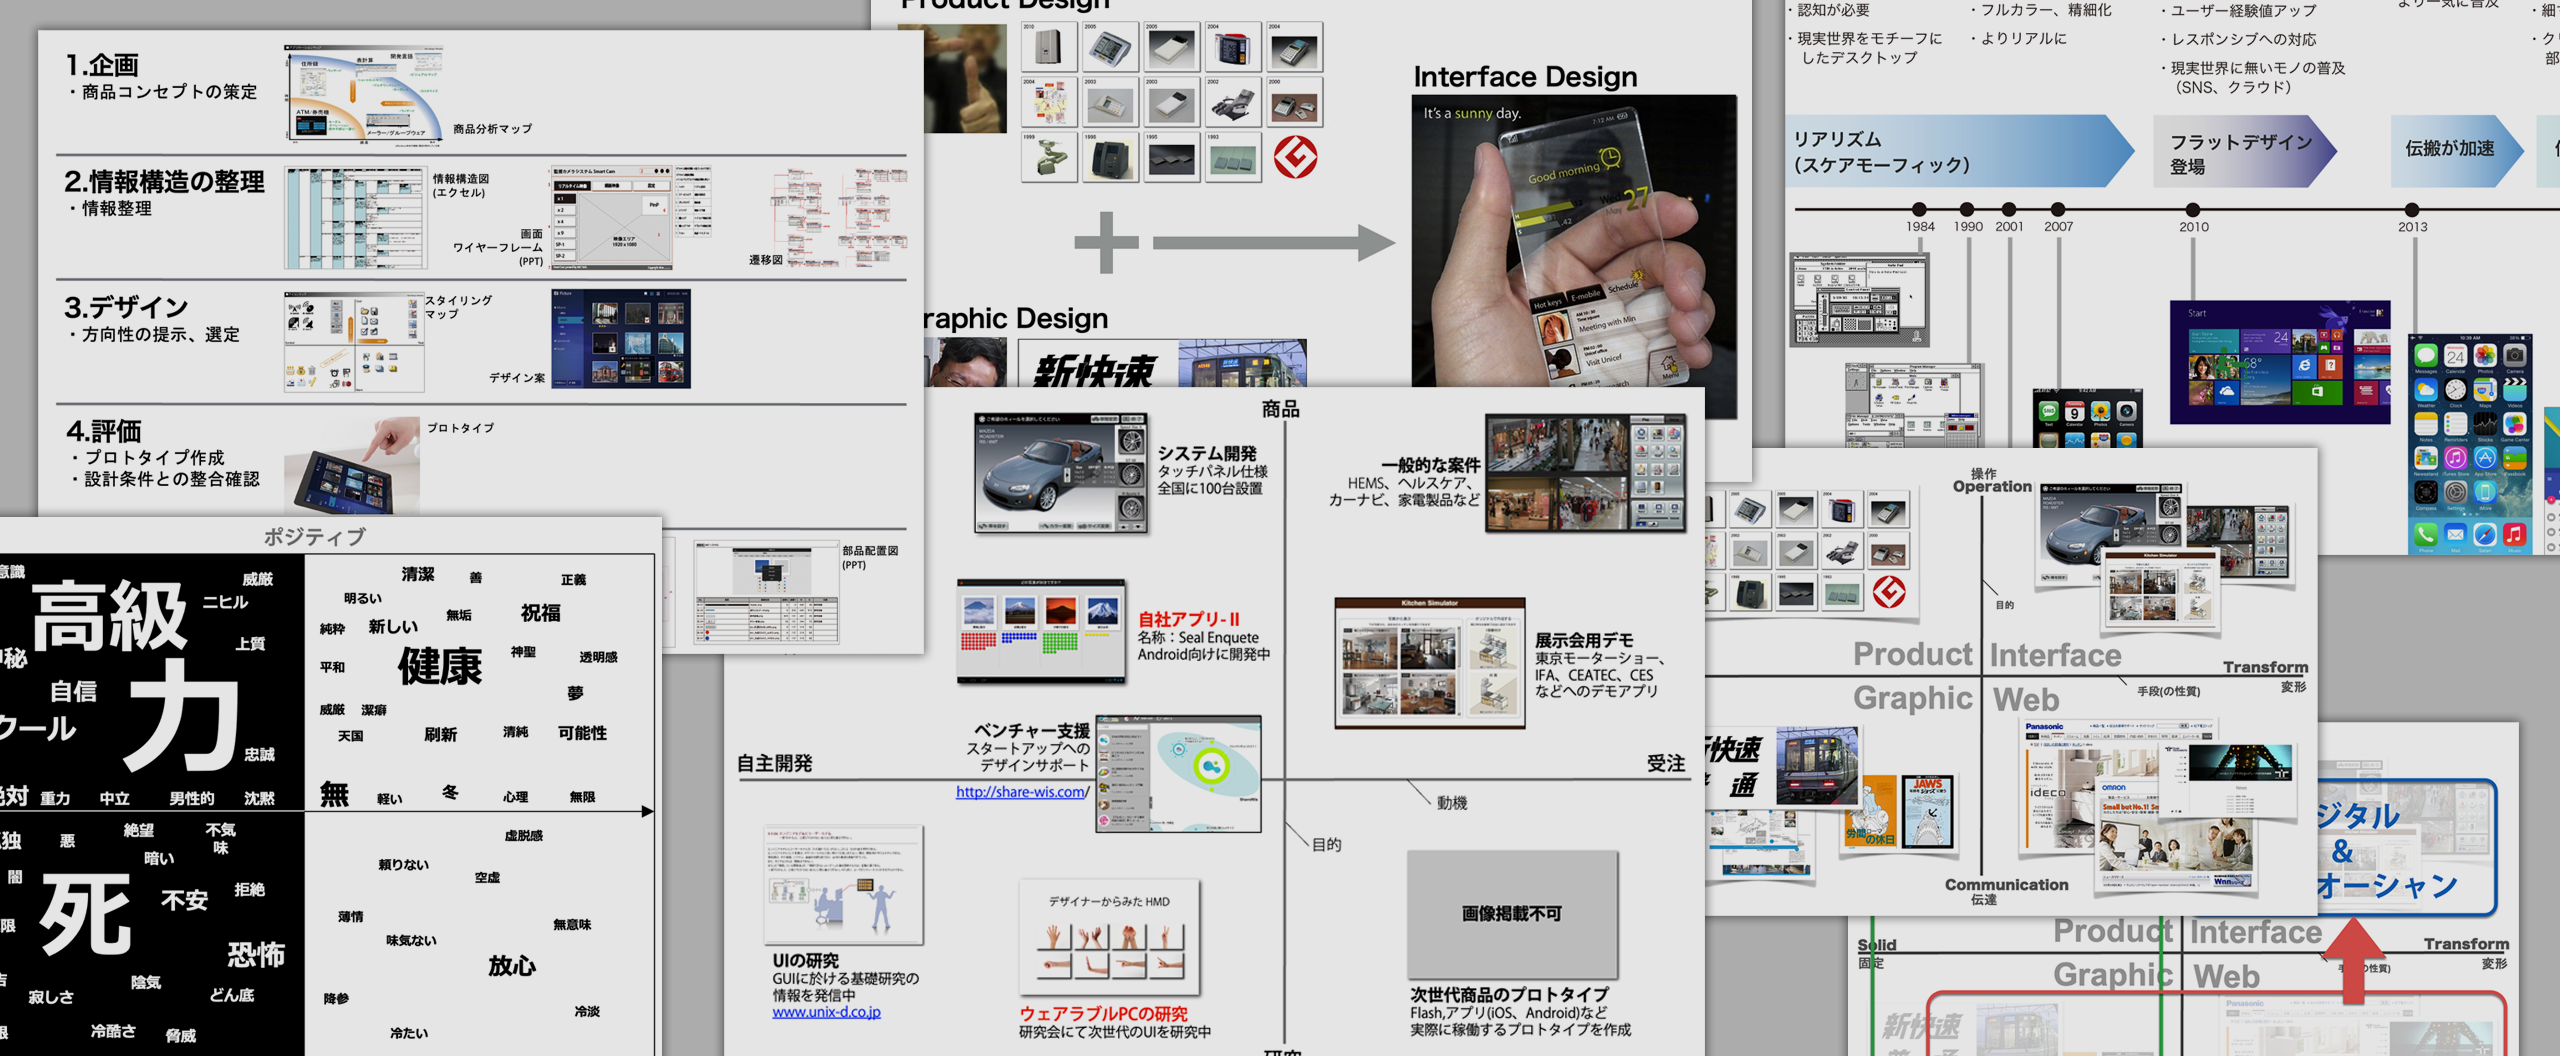
Task: Open the Interface Design transparent phone photo
Action: (x=1574, y=255)
